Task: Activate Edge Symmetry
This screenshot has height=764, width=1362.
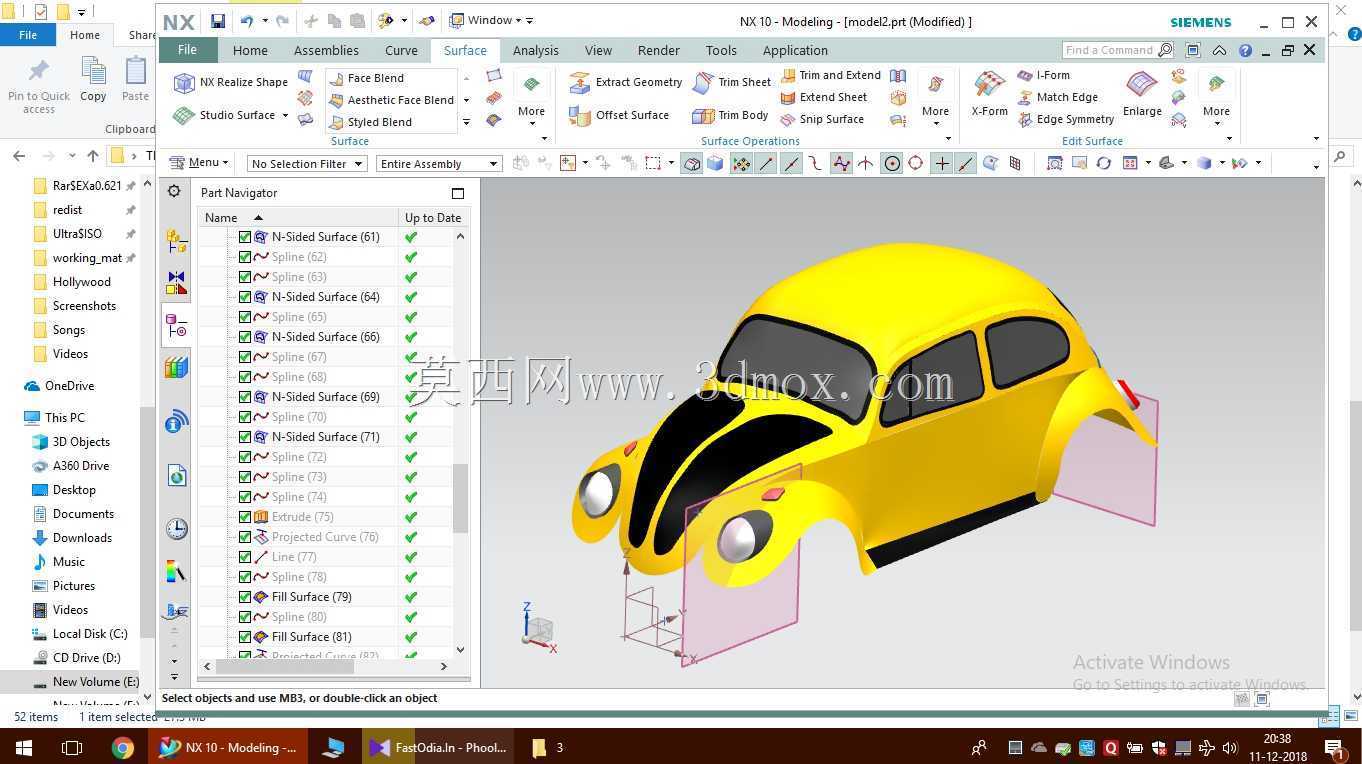Action: [1065, 119]
